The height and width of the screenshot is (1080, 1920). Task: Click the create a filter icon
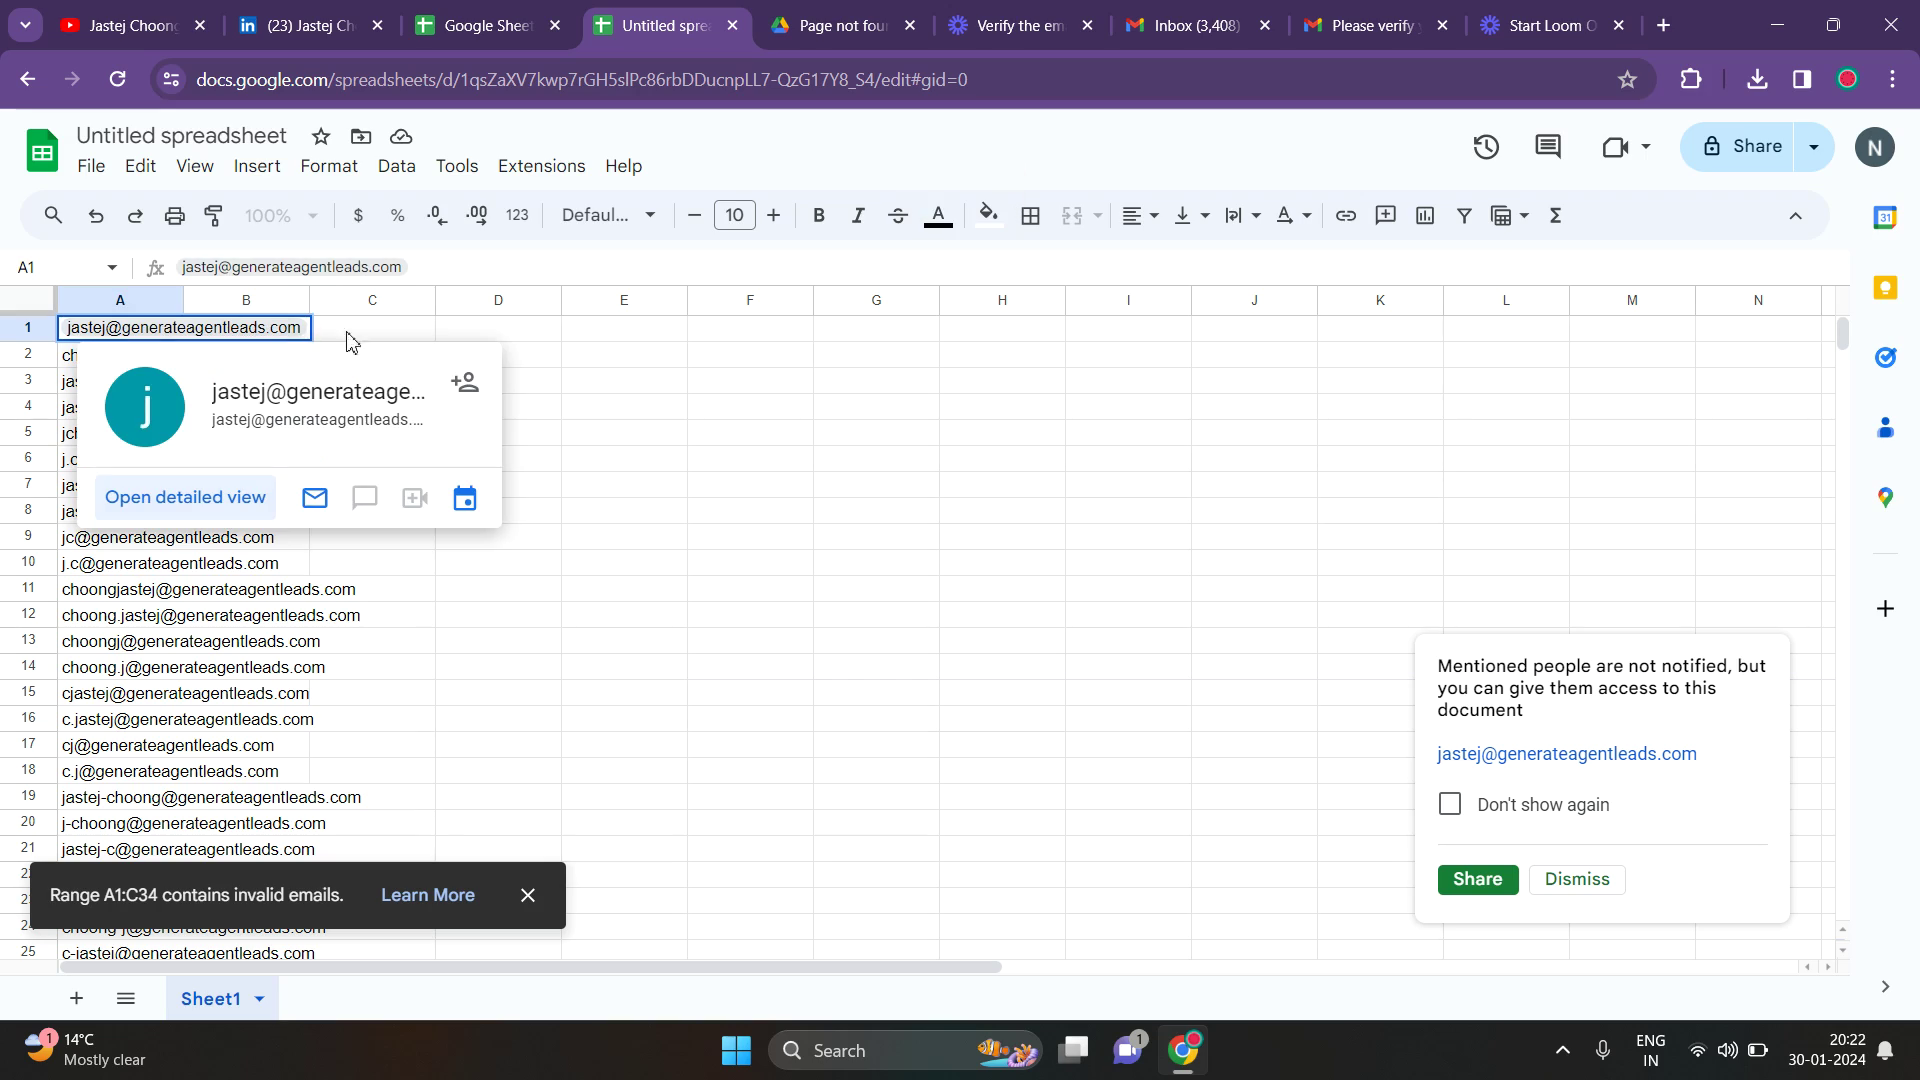click(x=1464, y=216)
